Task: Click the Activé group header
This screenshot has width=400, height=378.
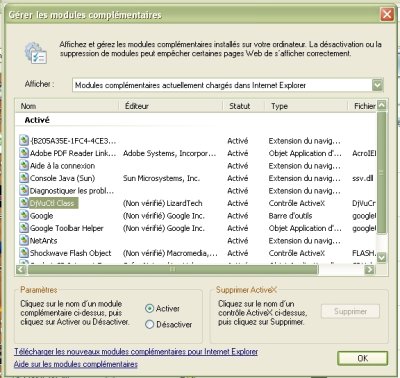Action: point(37,120)
